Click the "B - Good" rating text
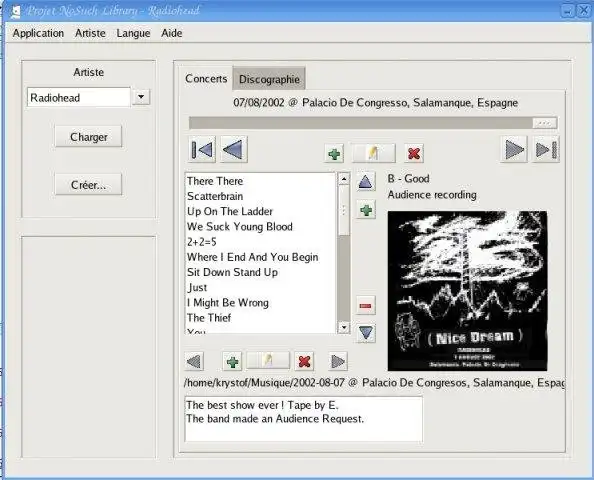 click(408, 178)
